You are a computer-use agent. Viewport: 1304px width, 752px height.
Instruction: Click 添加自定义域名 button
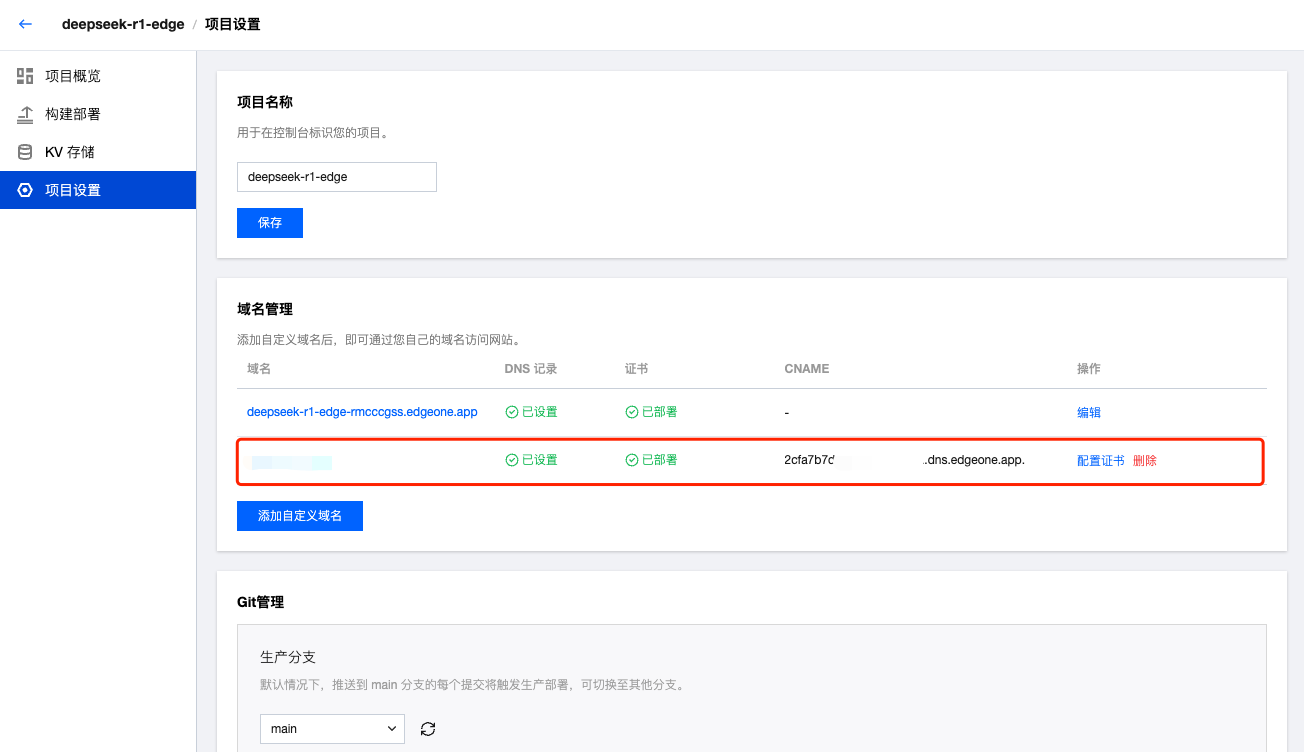click(299, 516)
